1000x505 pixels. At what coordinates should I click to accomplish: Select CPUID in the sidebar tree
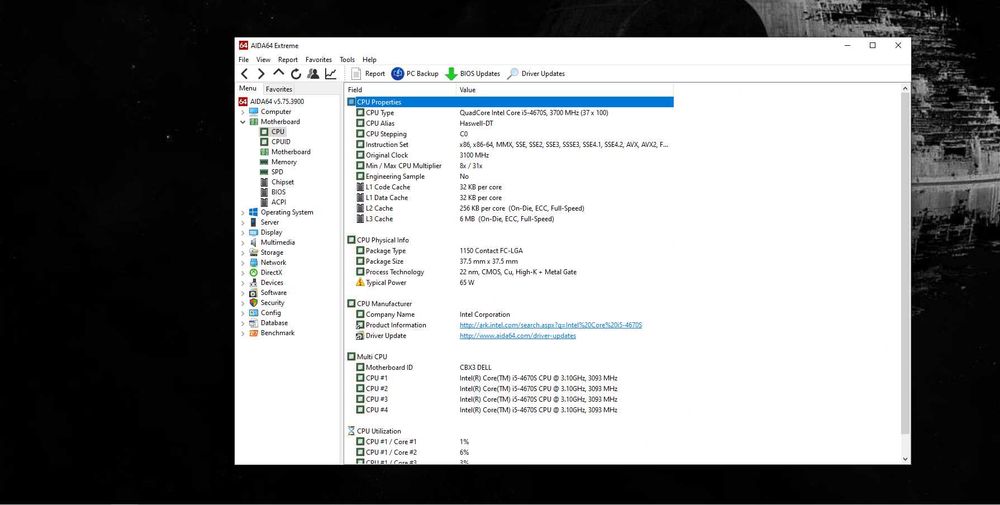[281, 142]
